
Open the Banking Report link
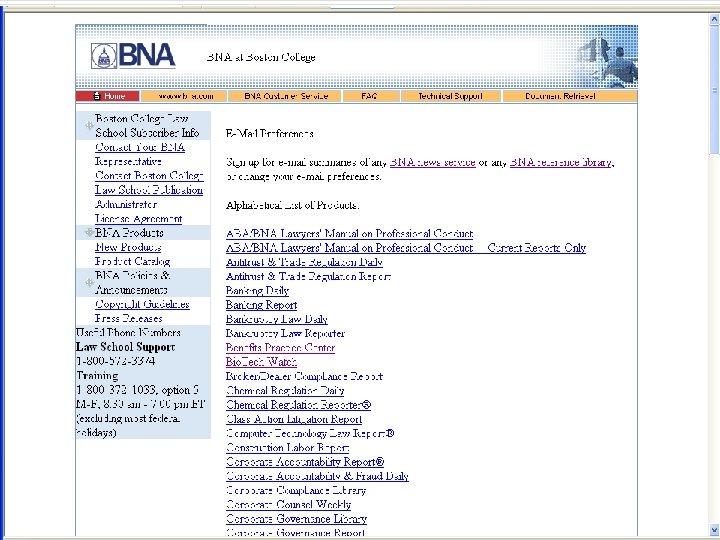[x=261, y=305]
